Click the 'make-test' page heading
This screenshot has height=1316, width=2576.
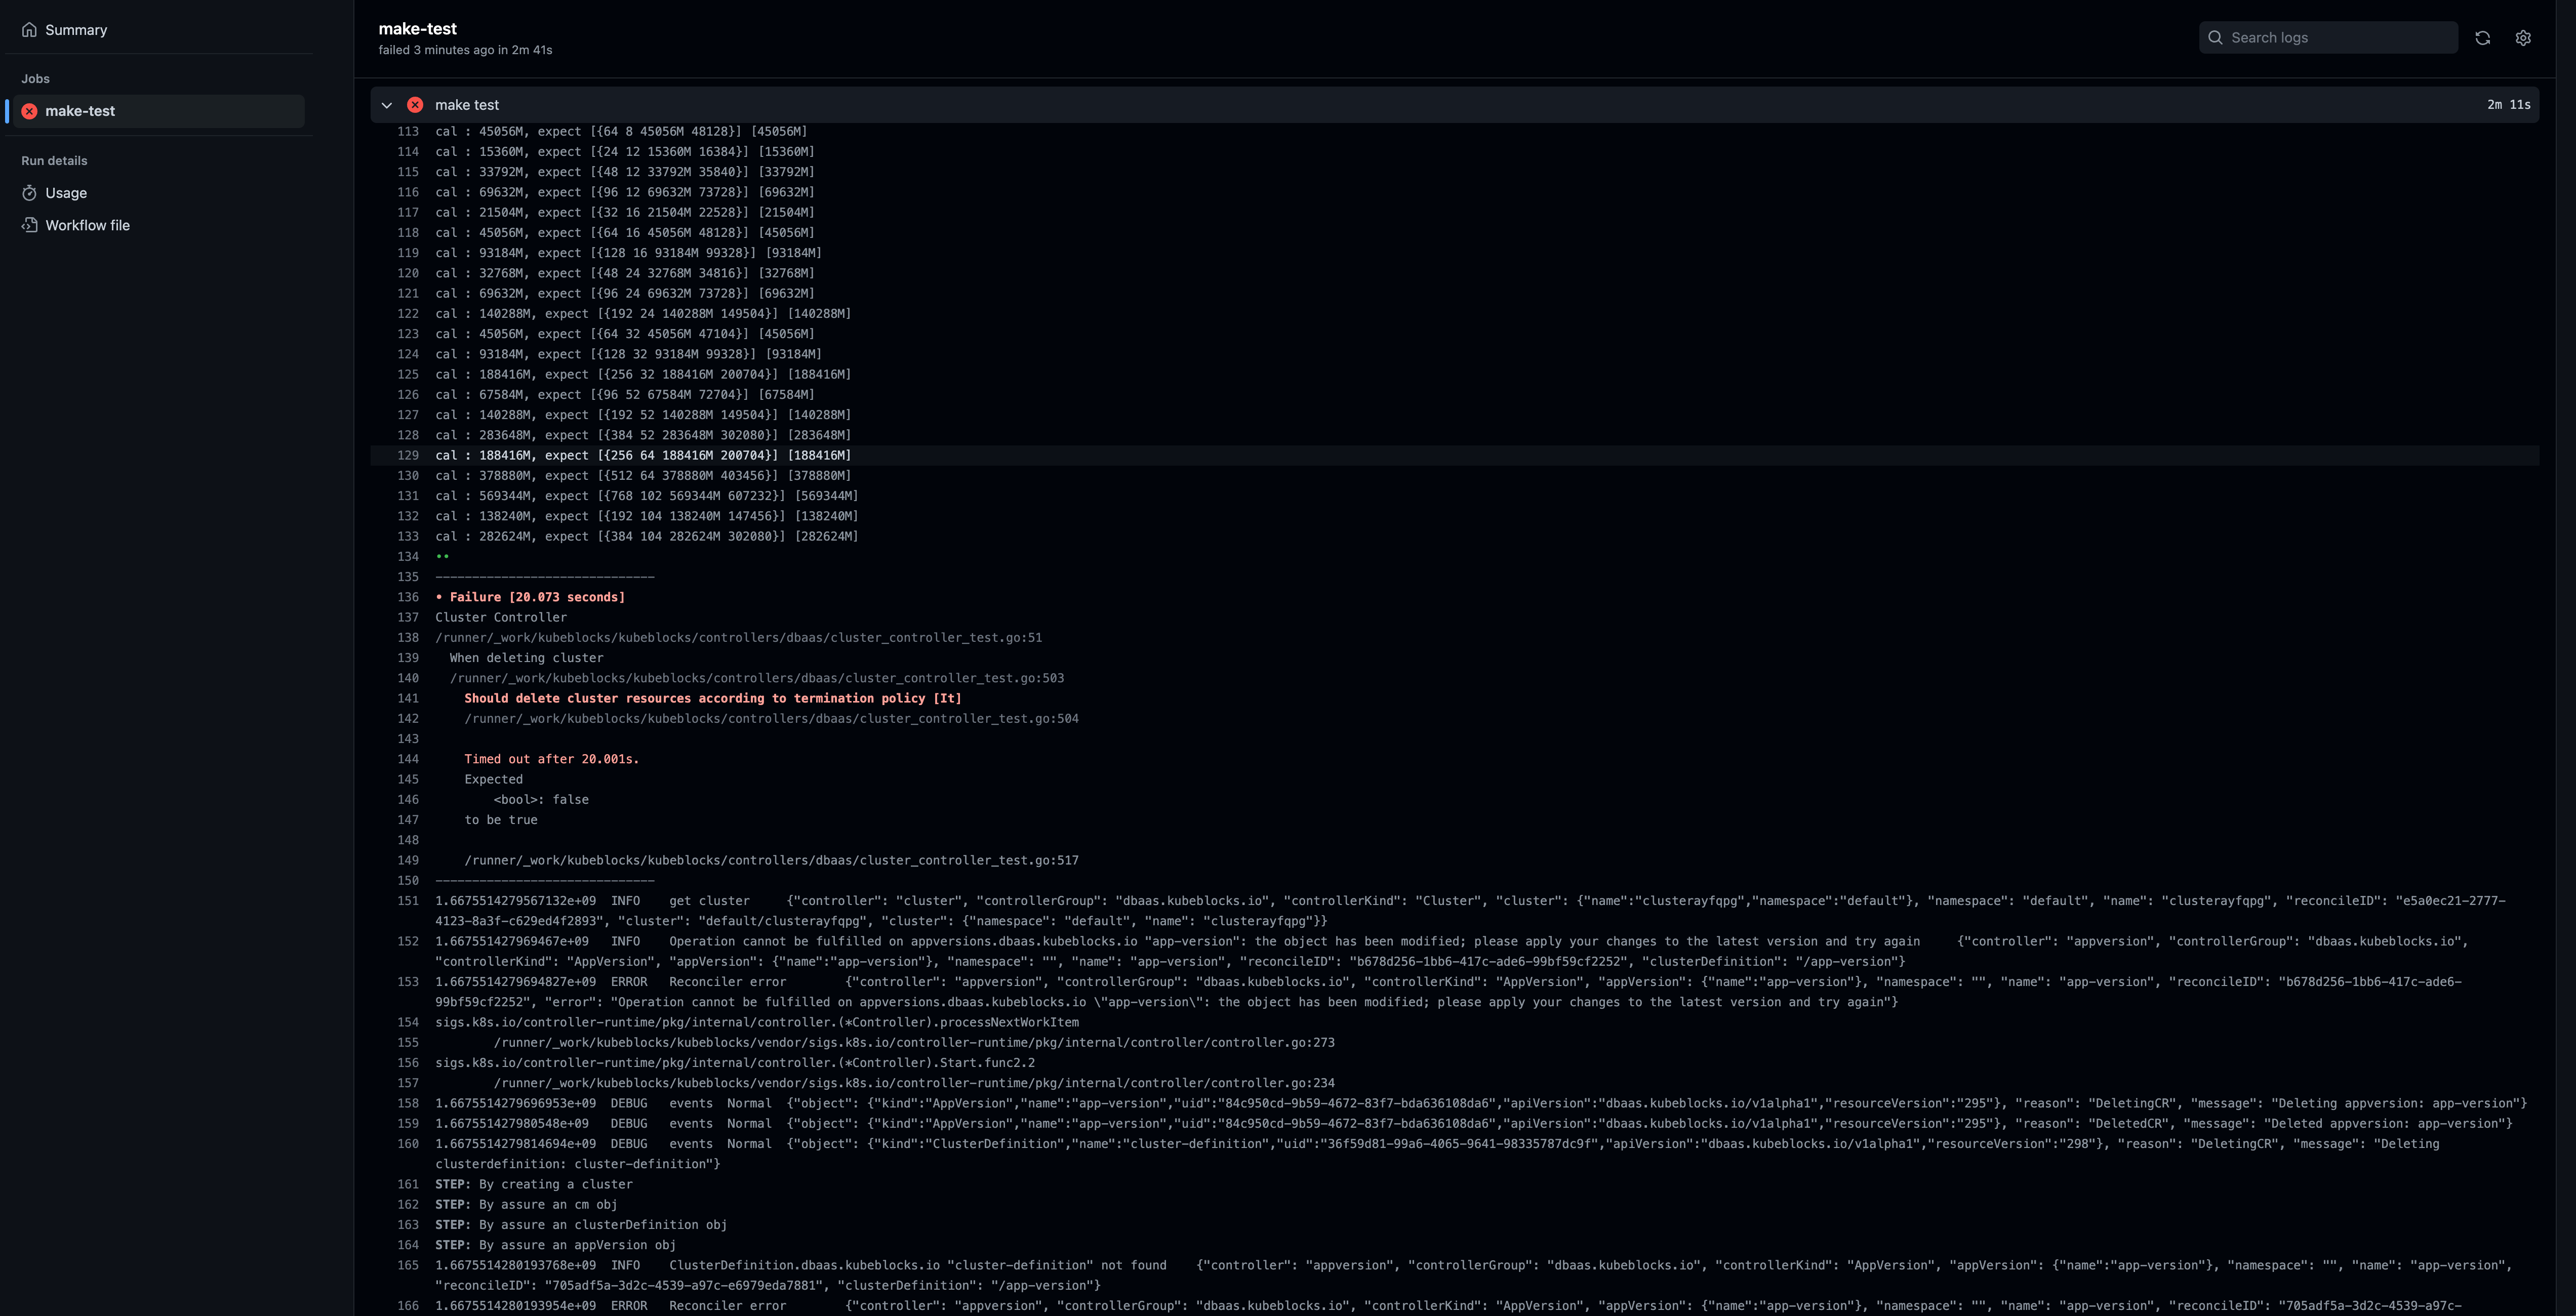[418, 29]
